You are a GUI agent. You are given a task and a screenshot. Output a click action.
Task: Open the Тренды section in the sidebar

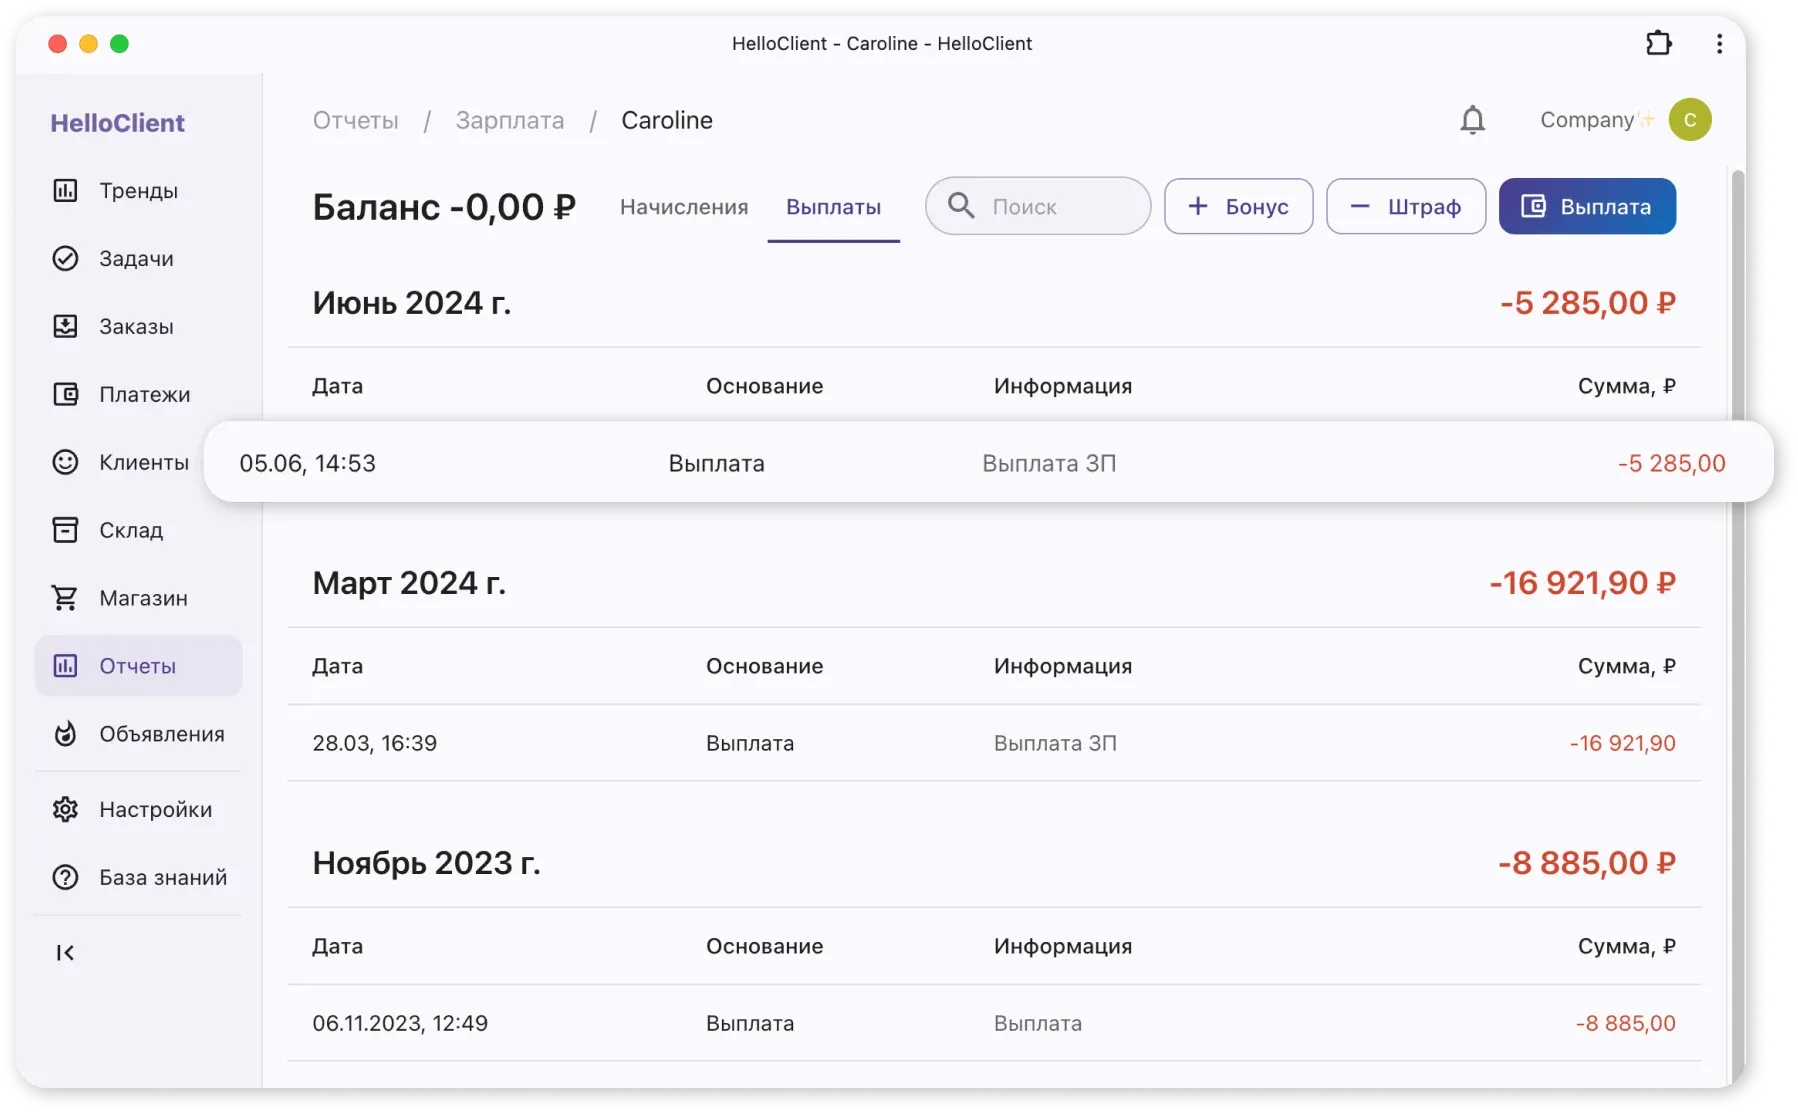pos(137,190)
